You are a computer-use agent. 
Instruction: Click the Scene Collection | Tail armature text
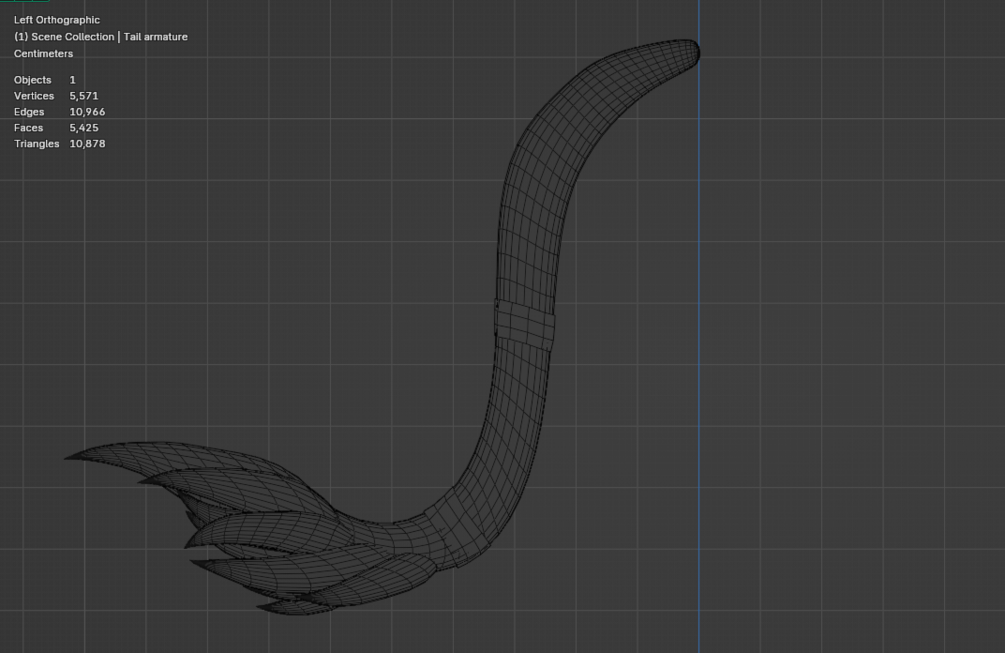pos(101,37)
